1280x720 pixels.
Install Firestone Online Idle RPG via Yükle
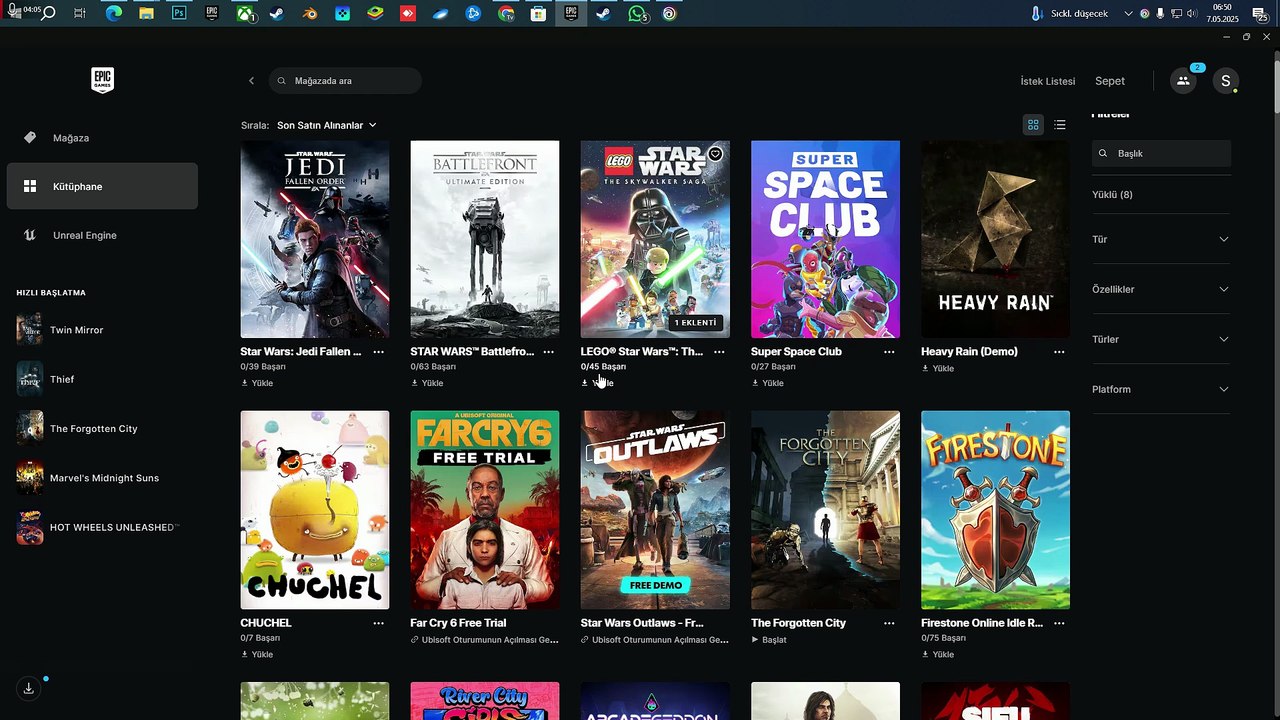click(x=938, y=654)
